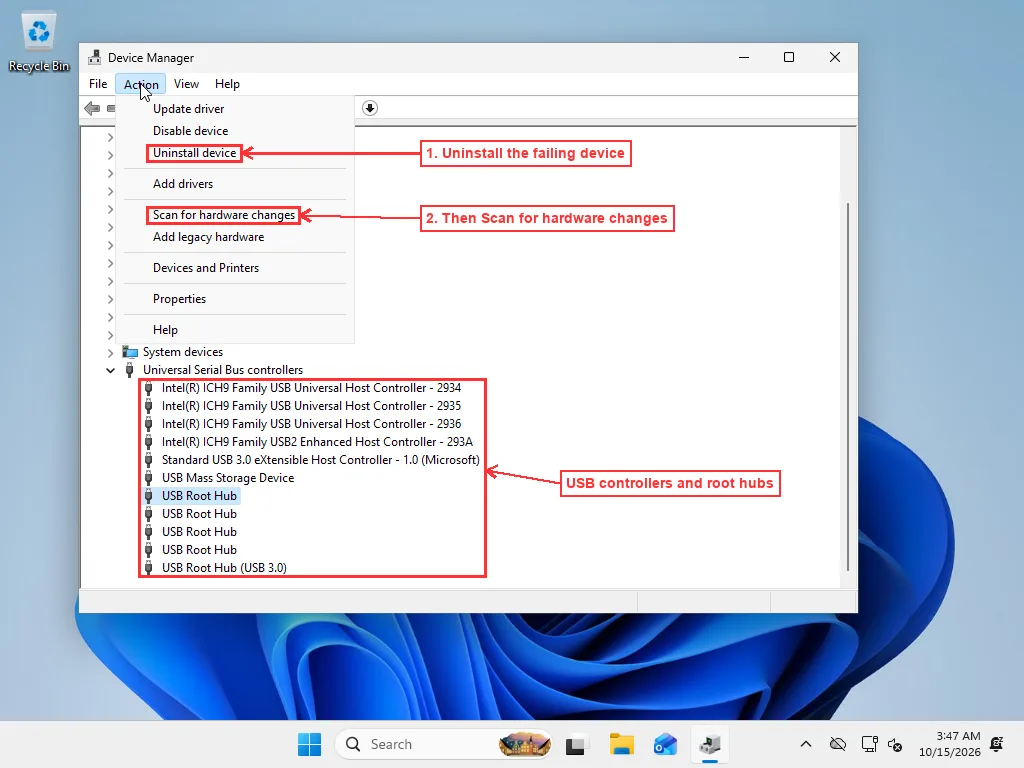Screen dimensions: 1024x768
Task: Select Intel ICH9 Host Controller - 2934
Action: [312, 388]
